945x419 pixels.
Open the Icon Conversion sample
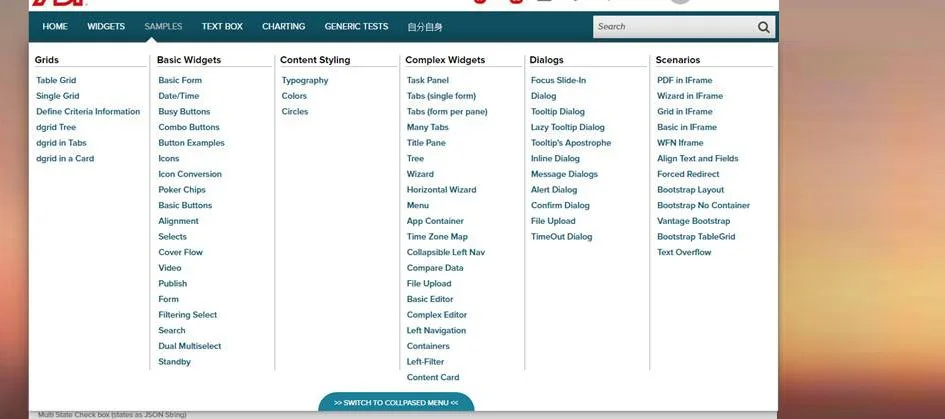point(190,174)
